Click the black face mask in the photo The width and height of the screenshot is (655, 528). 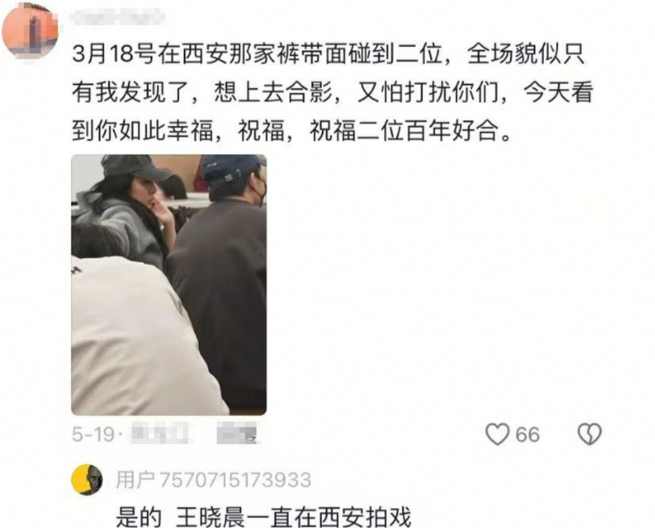(261, 190)
